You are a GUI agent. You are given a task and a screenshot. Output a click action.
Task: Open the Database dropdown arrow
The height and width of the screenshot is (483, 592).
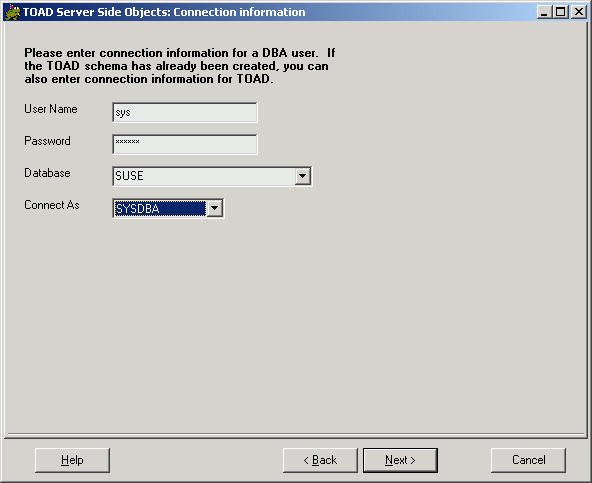point(302,176)
